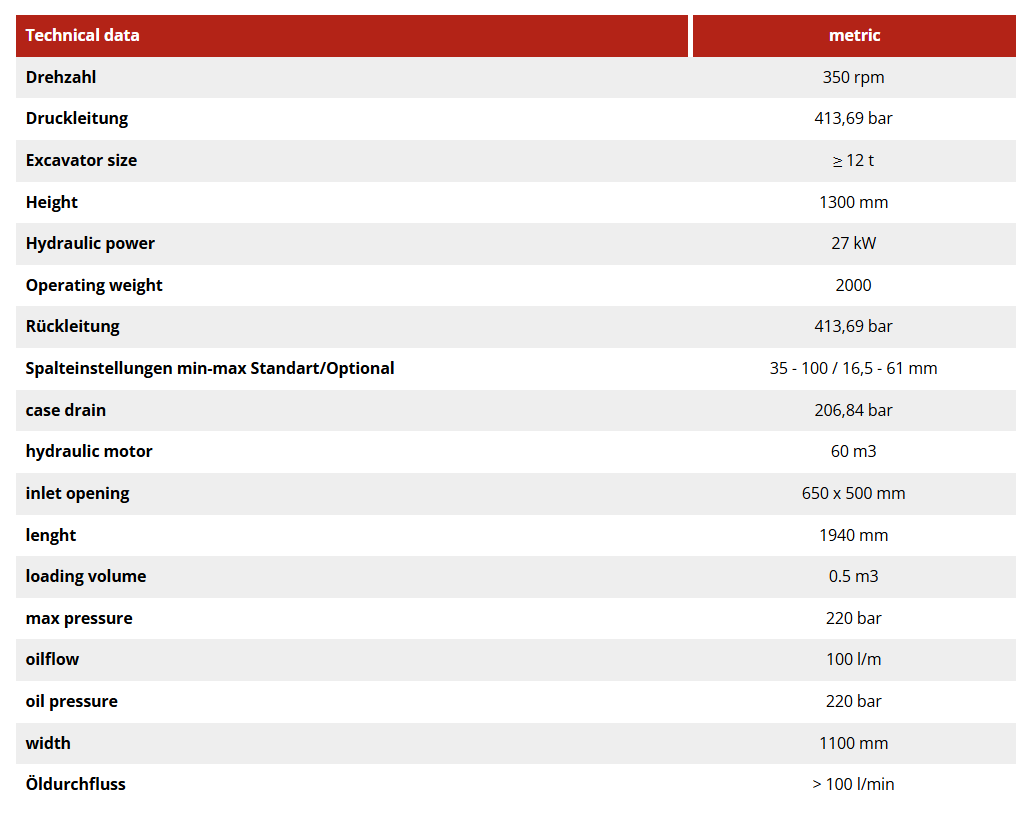The width and height of the screenshot is (1032, 825).
Task: Click the Druckleitung '413,69 bar' value
Action: [x=853, y=119]
